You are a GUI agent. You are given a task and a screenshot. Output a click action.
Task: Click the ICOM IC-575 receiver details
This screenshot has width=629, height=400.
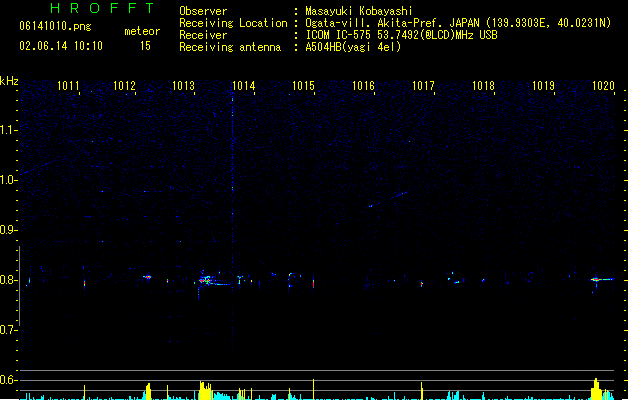click(402, 35)
